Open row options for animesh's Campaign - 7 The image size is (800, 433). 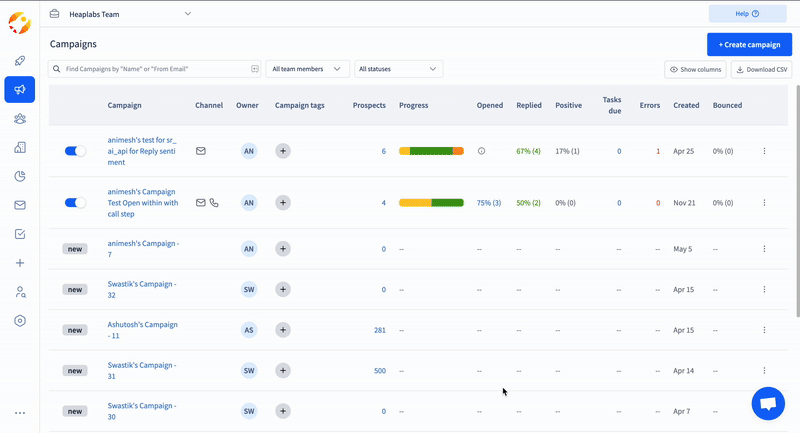(764, 249)
